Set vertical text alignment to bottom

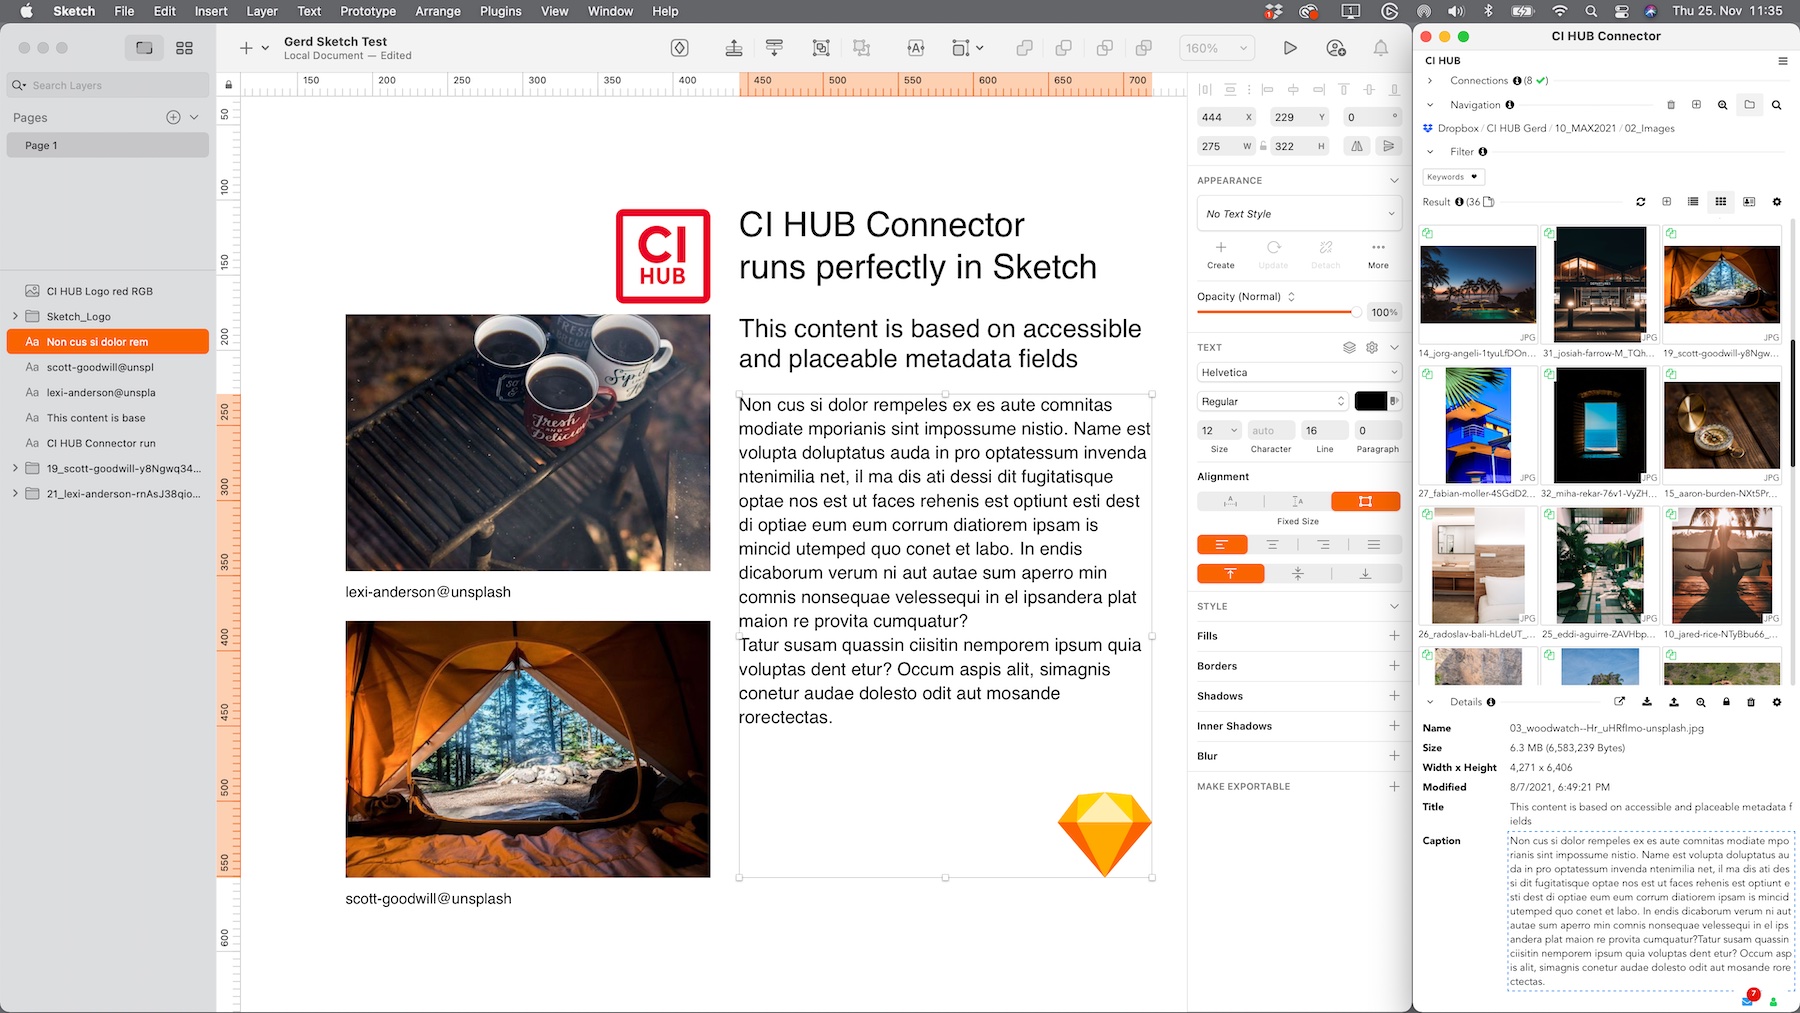tap(1365, 574)
